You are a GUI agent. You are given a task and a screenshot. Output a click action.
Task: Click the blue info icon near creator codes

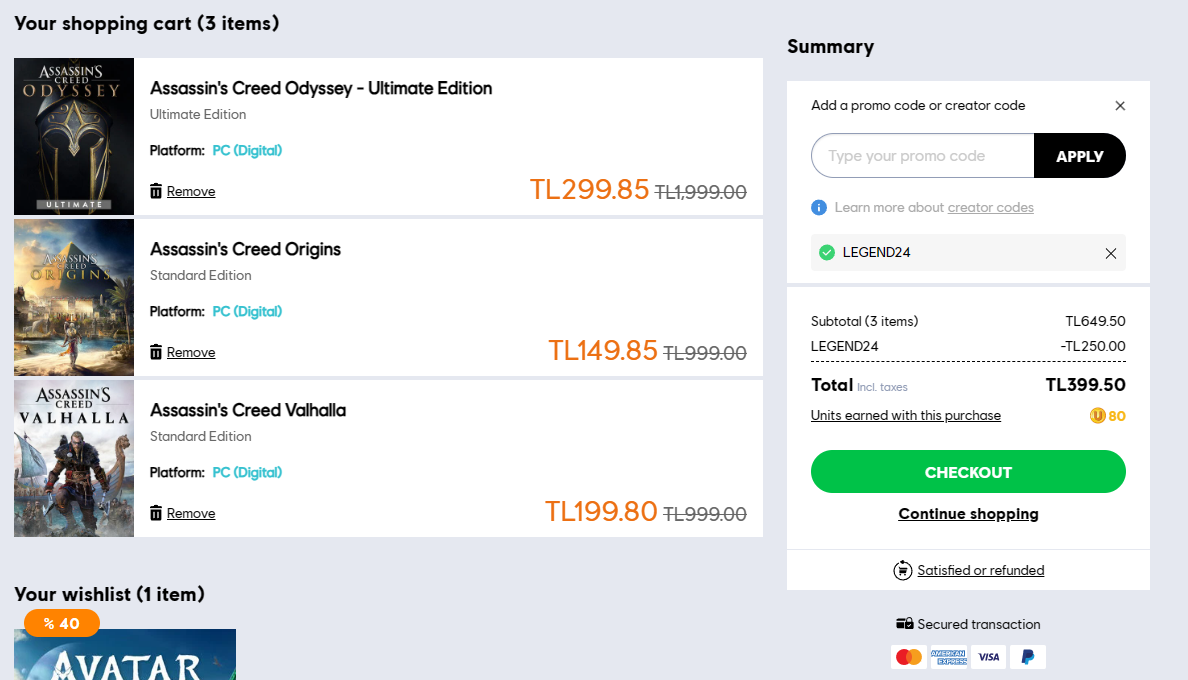(x=819, y=207)
